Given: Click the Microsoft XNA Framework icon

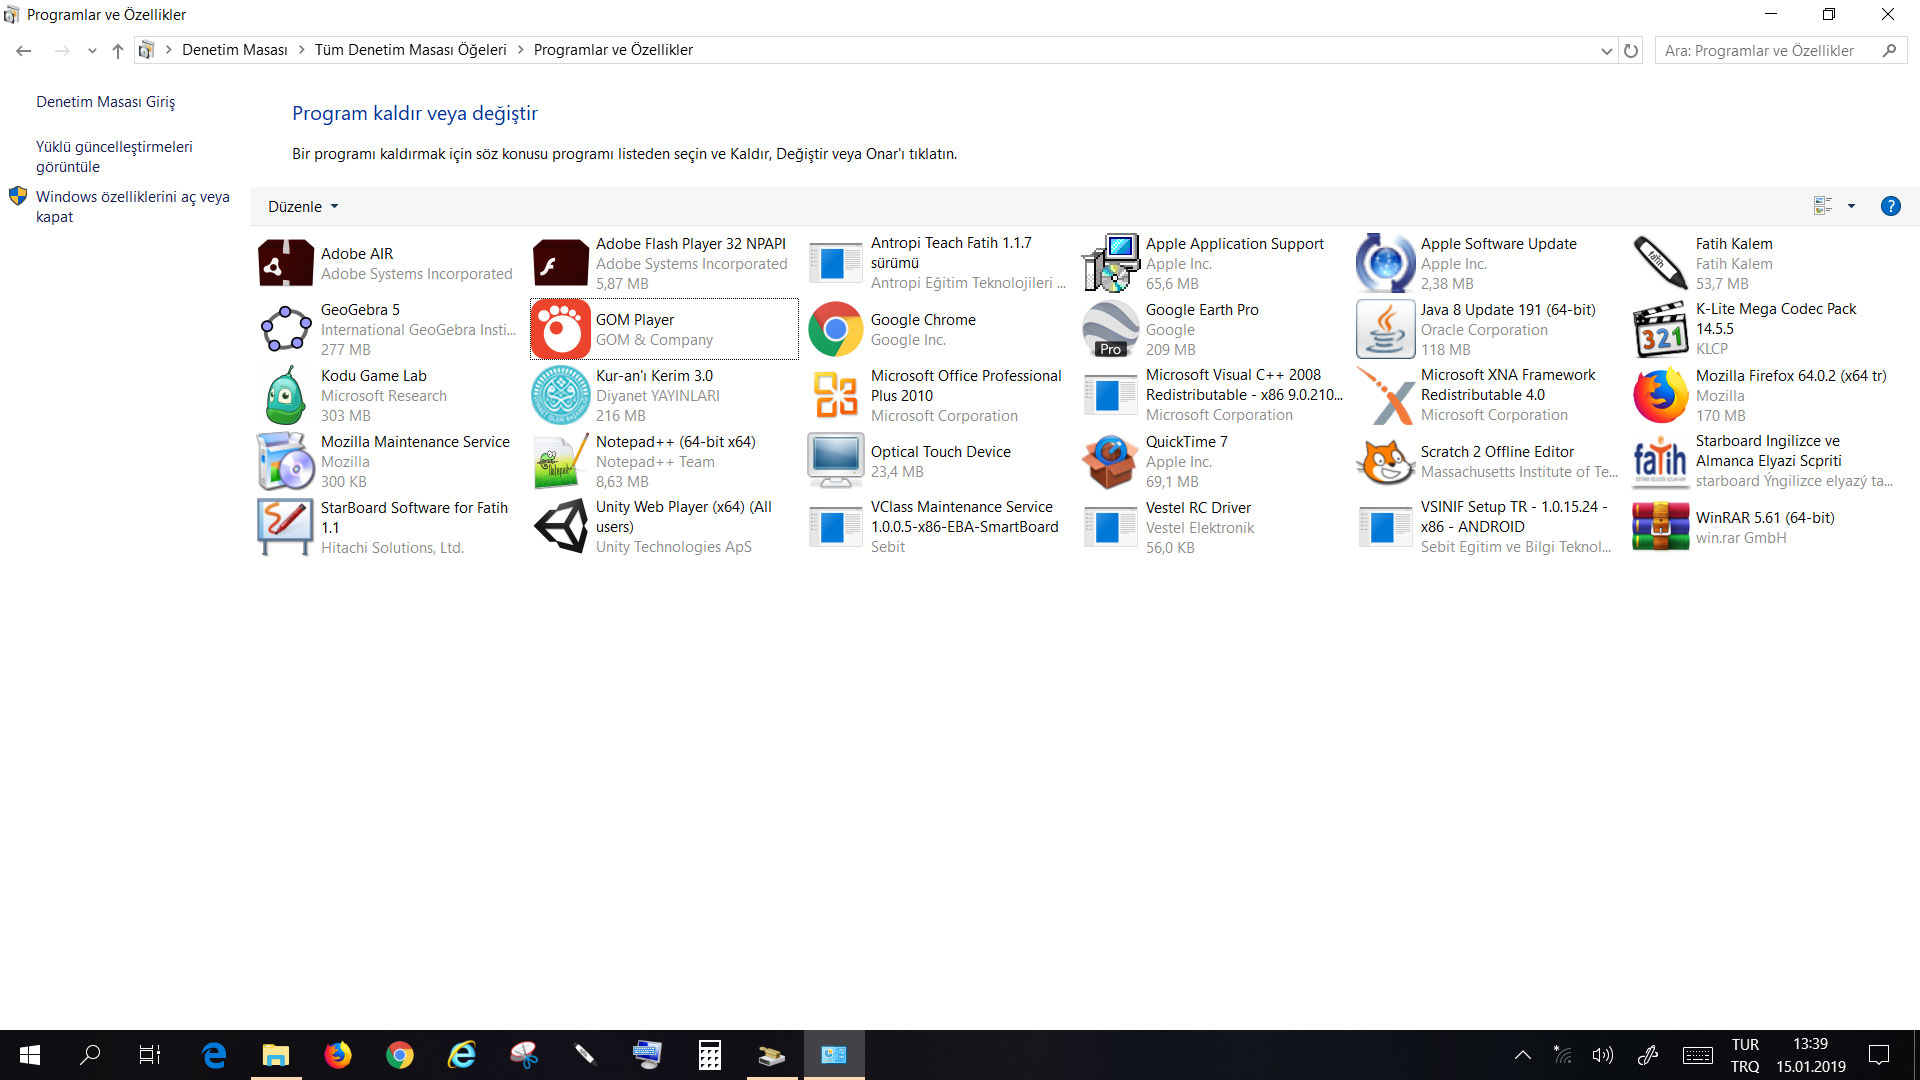Looking at the screenshot, I should coord(1385,396).
